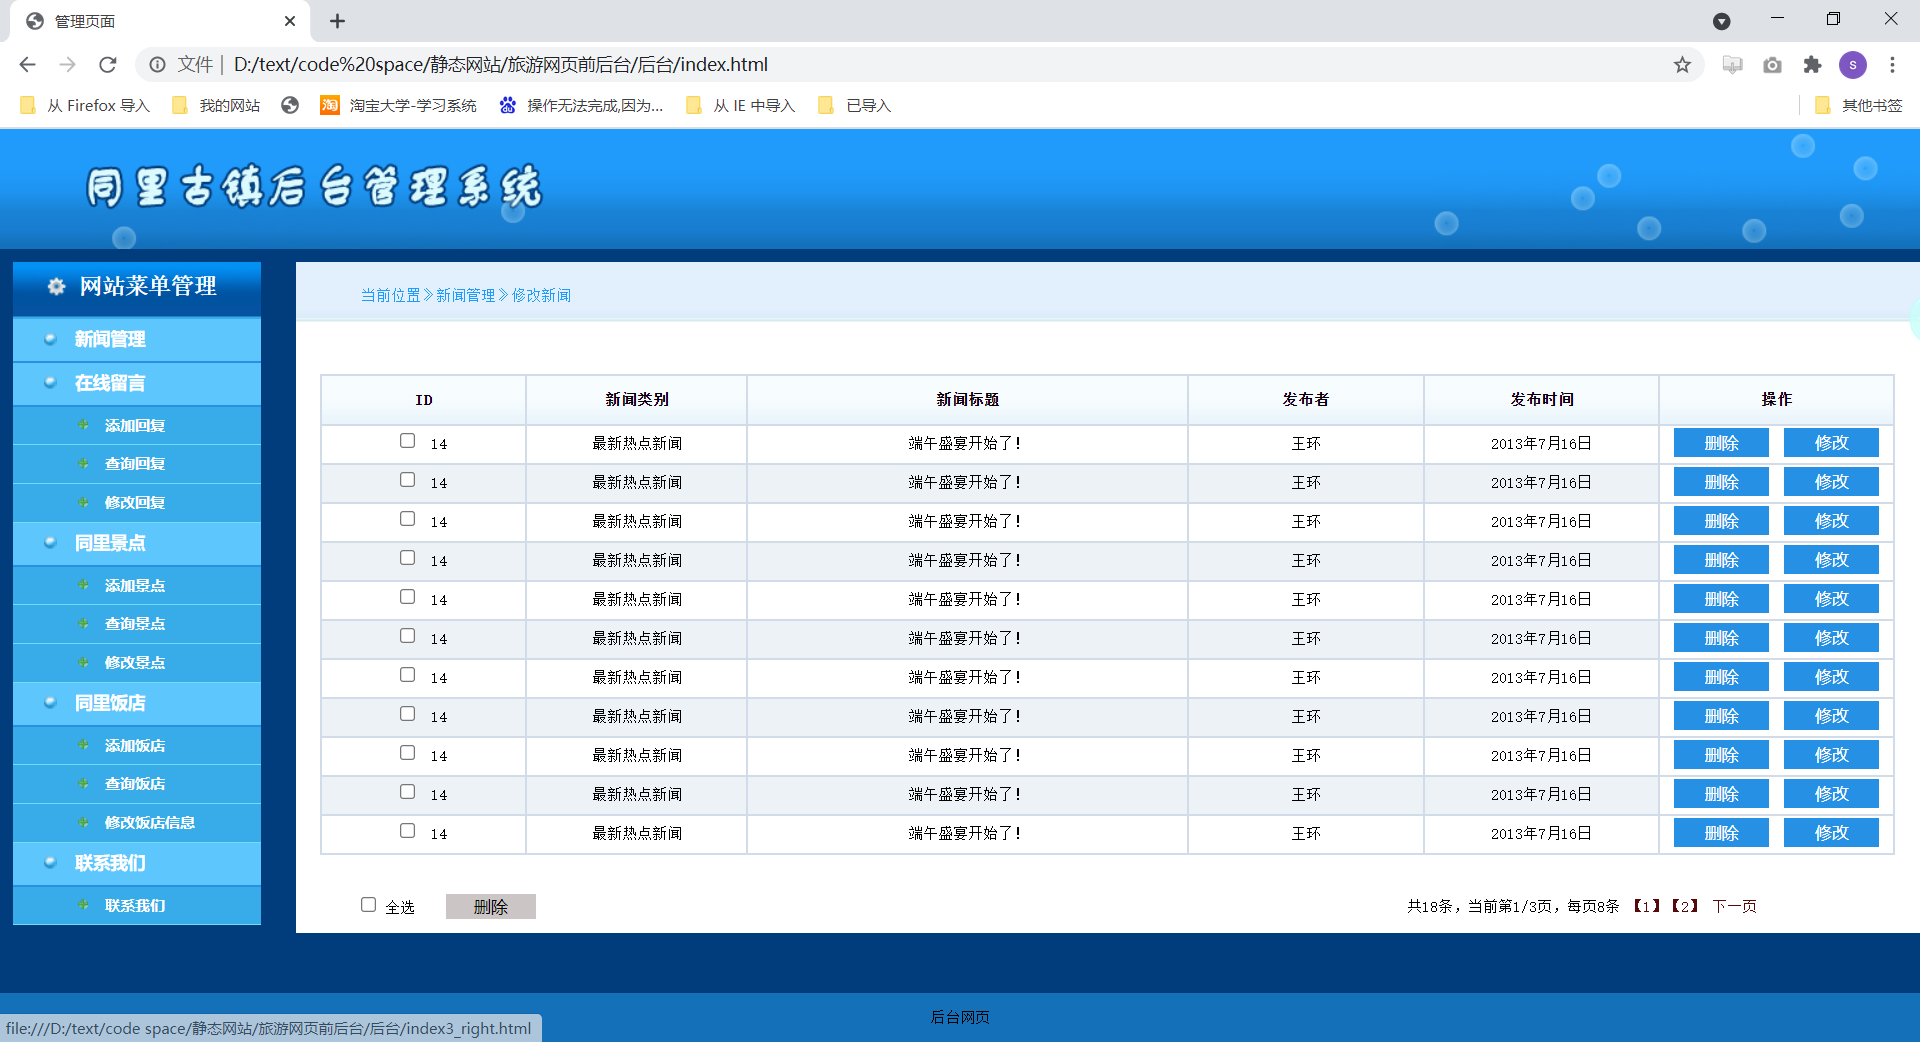Click 删除 button in the first table row
The width and height of the screenshot is (1920, 1042).
pos(1721,443)
